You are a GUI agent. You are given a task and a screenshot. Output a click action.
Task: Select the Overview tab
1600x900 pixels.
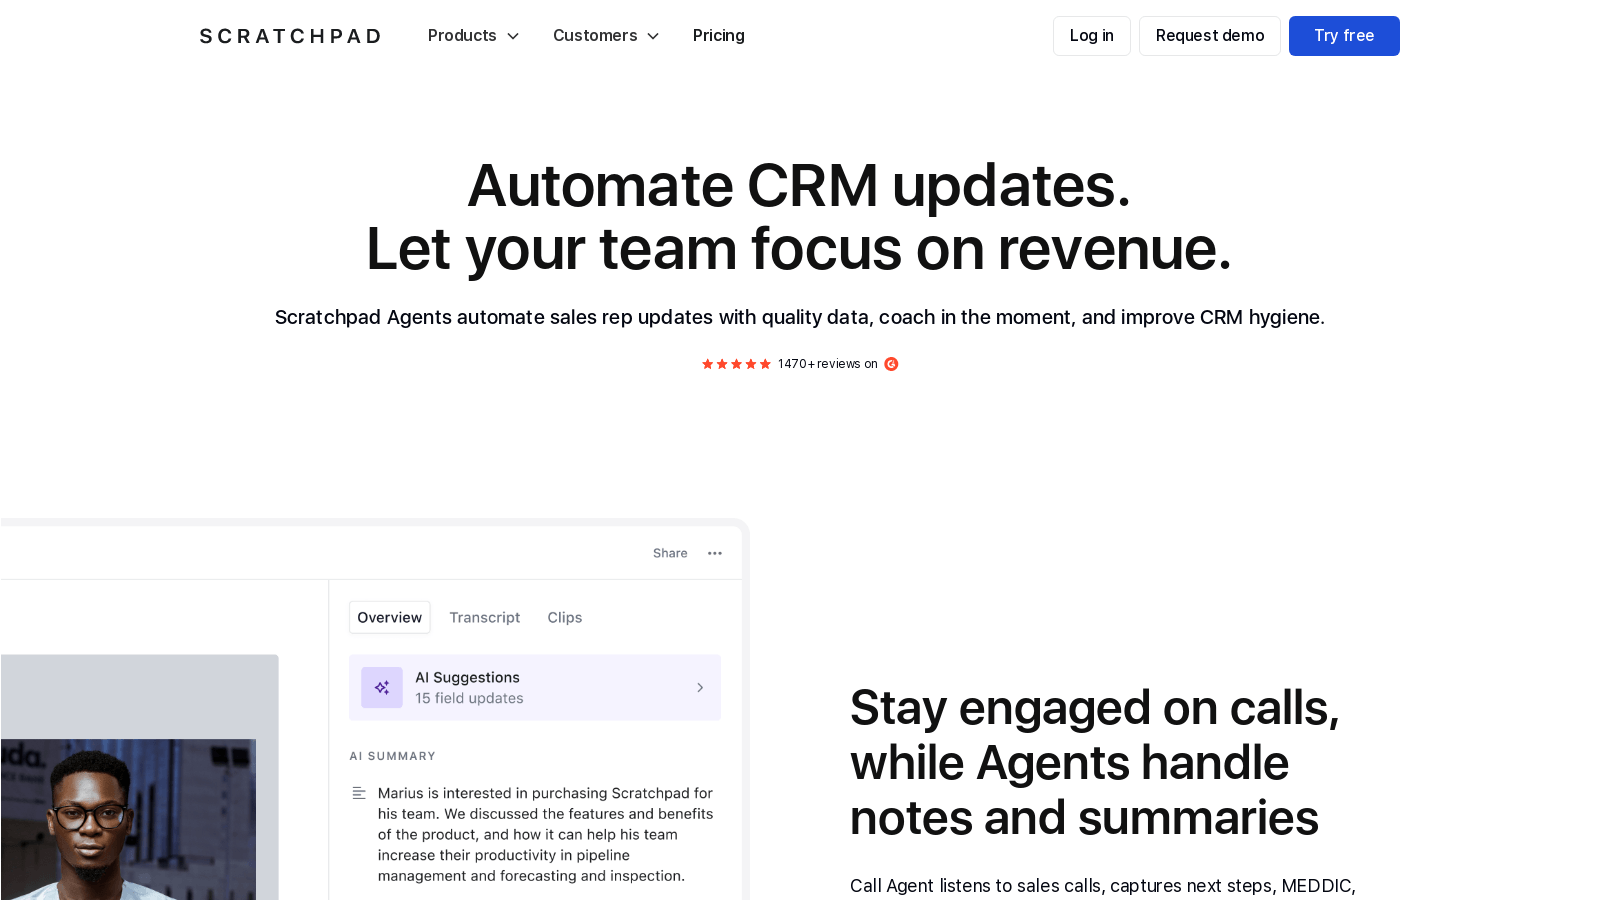click(x=389, y=617)
